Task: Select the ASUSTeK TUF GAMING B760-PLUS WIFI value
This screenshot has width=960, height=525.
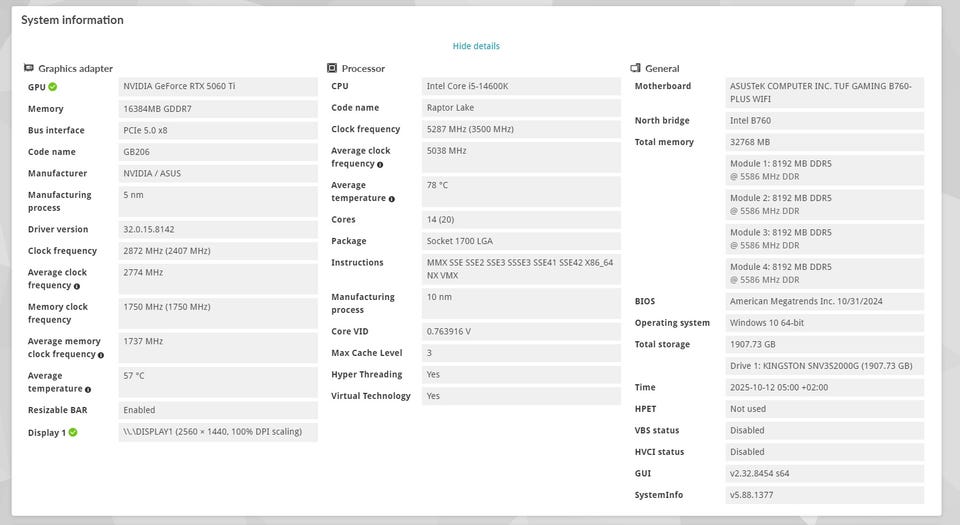Action: (825, 92)
